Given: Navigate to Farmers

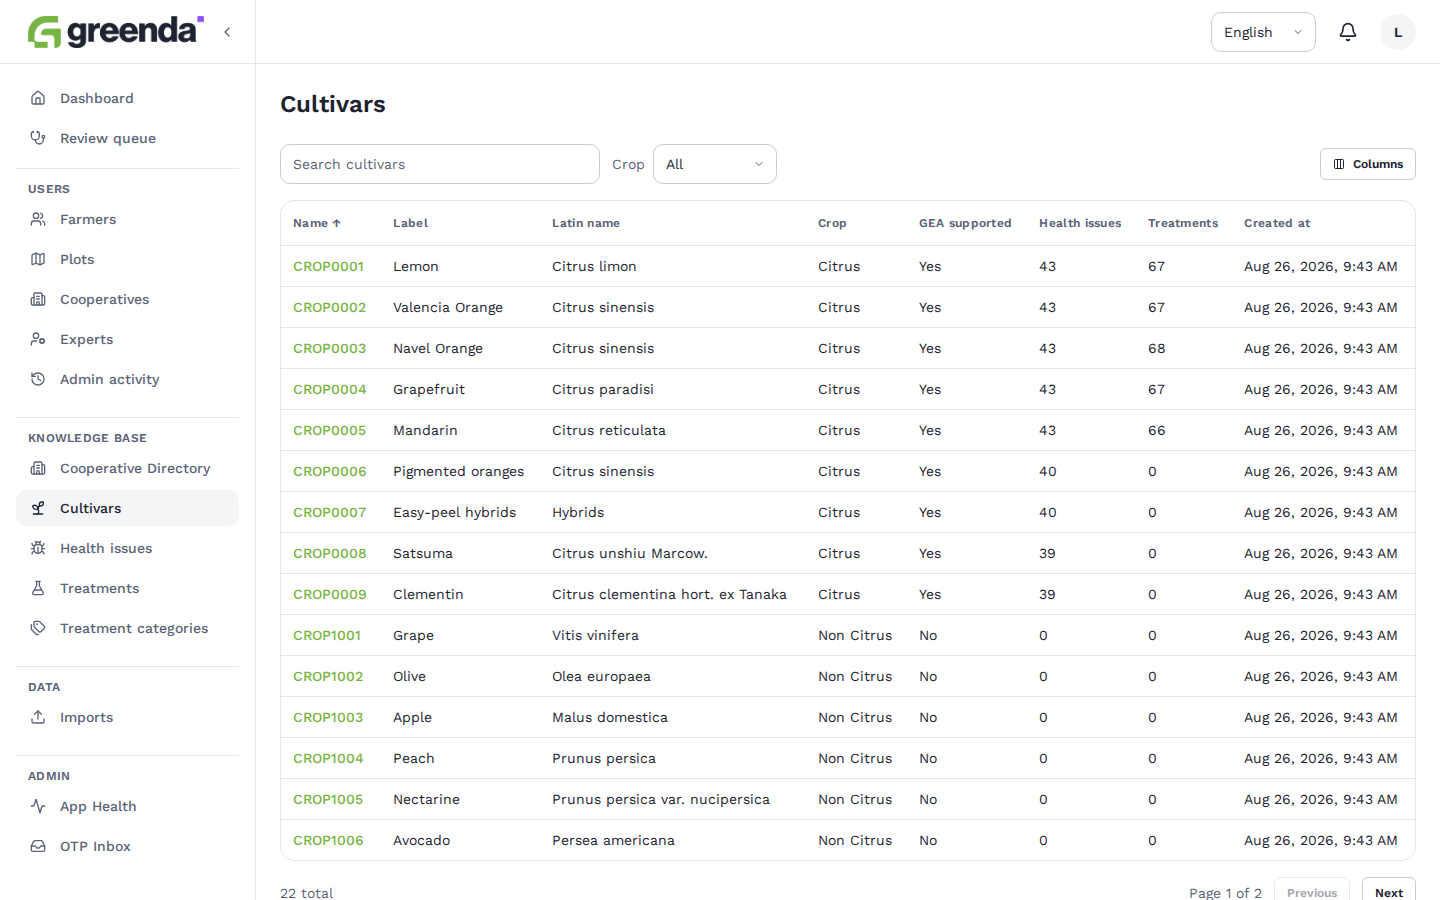Looking at the screenshot, I should pyautogui.click(x=127, y=219).
